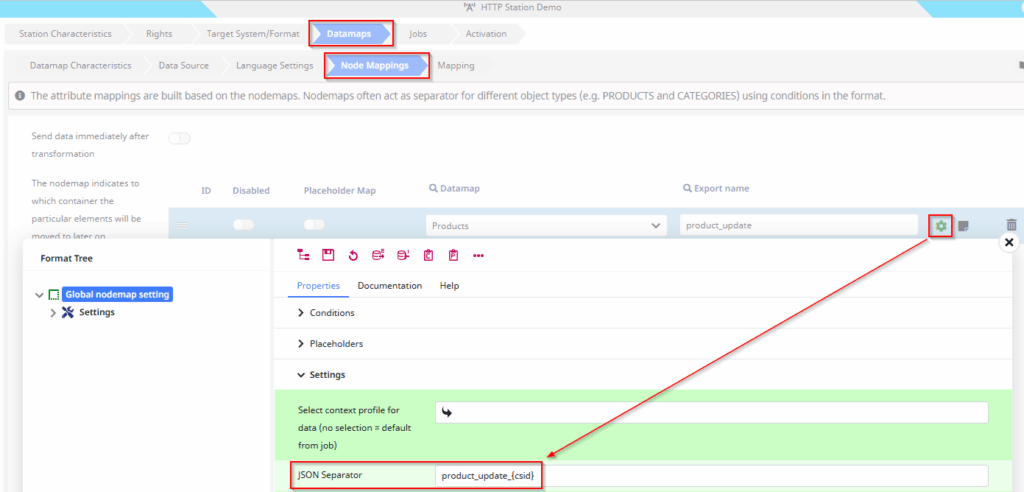The height and width of the screenshot is (492, 1024).
Task: Toggle Disabled switch for Products row
Action: point(244,225)
